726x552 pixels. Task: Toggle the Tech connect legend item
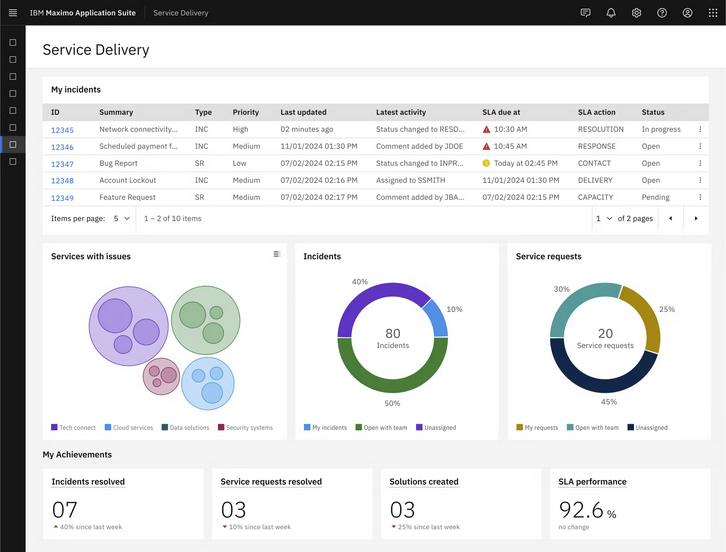click(x=74, y=428)
